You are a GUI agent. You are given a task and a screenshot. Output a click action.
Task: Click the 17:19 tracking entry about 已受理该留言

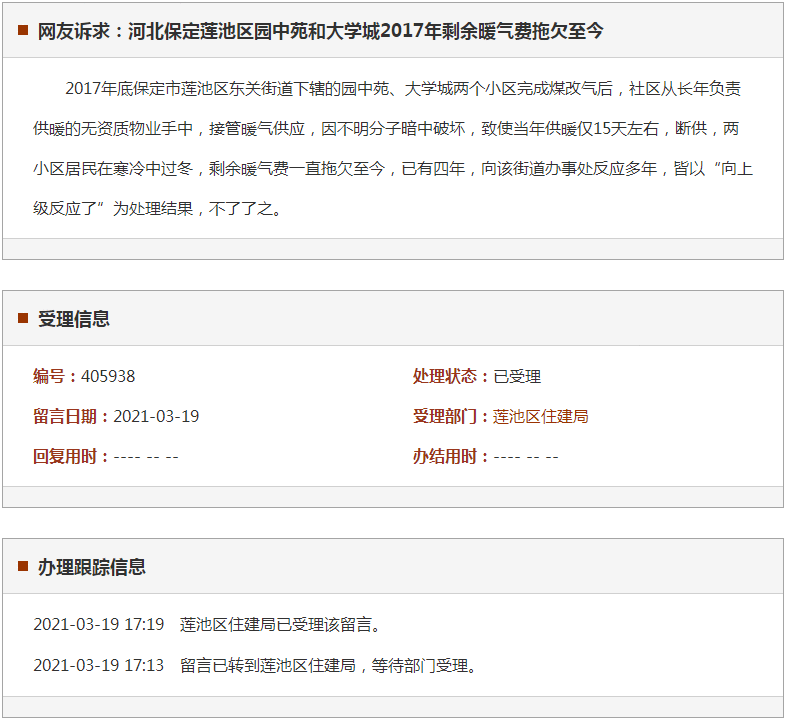[x=280, y=624]
